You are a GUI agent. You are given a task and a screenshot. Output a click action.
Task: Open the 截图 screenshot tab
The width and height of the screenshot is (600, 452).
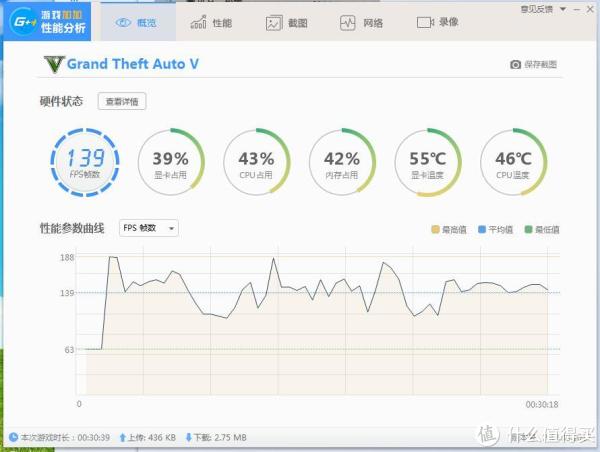pos(287,23)
